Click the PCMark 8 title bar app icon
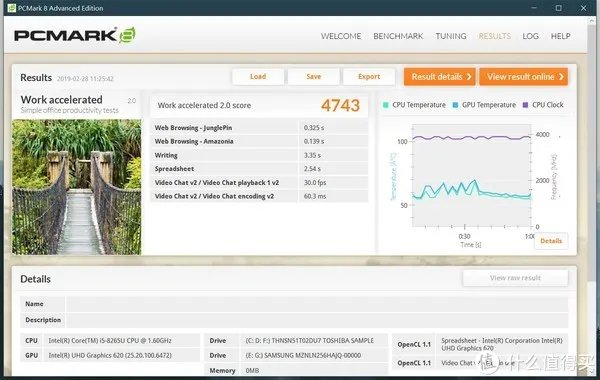Screen dimensions: 600x380 point(11,8)
